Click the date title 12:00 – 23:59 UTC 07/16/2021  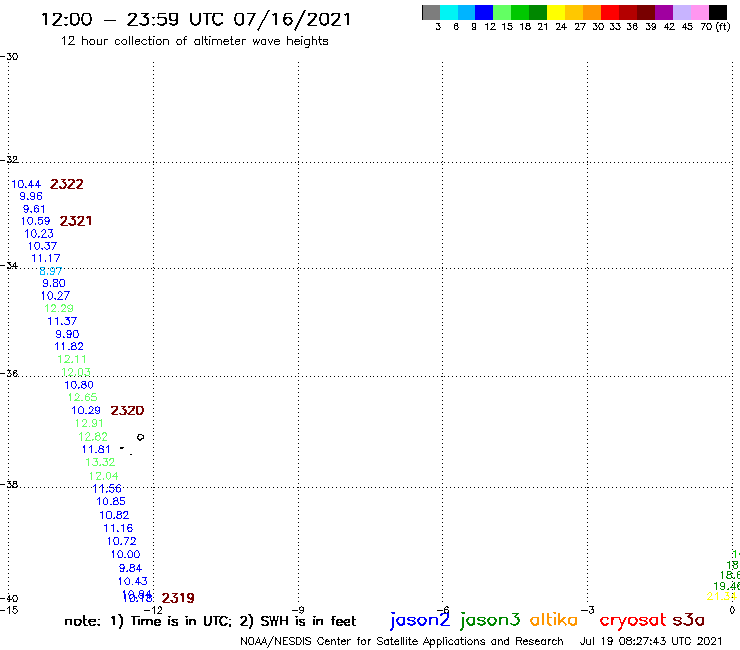[196, 19]
